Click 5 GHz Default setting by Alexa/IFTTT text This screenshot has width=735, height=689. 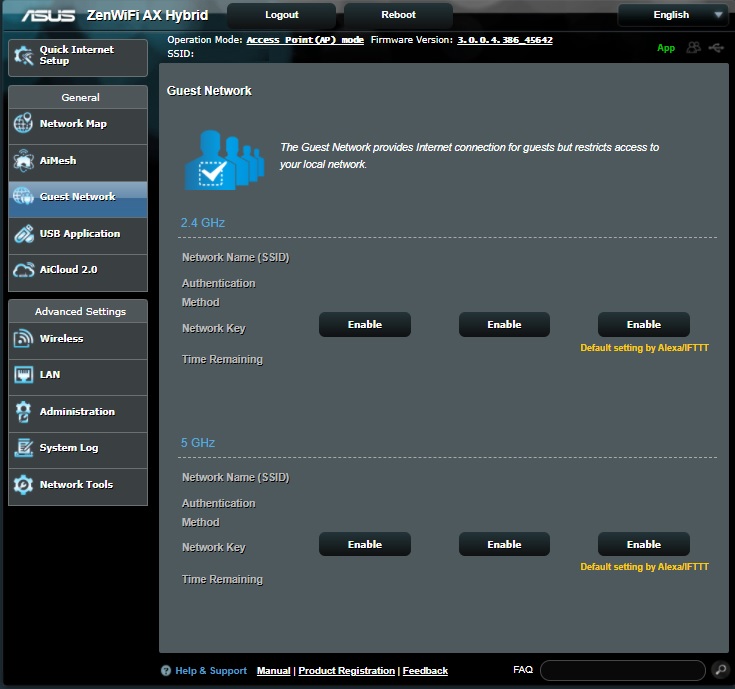point(645,567)
